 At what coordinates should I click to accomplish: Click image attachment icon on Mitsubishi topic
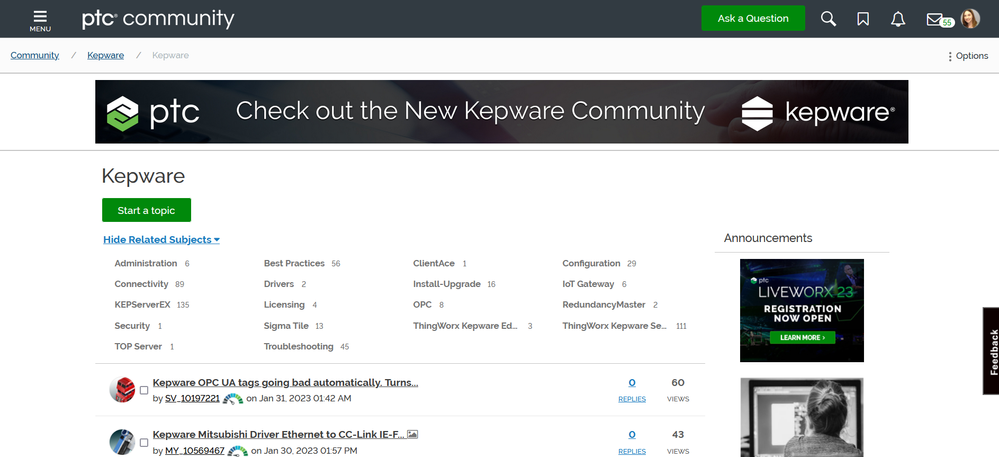(412, 434)
